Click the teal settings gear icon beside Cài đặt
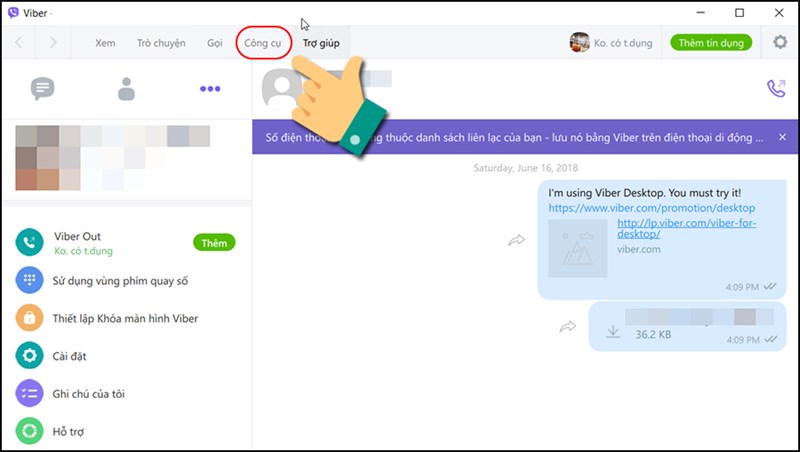Screen dimensions: 800x452 pos(30,356)
